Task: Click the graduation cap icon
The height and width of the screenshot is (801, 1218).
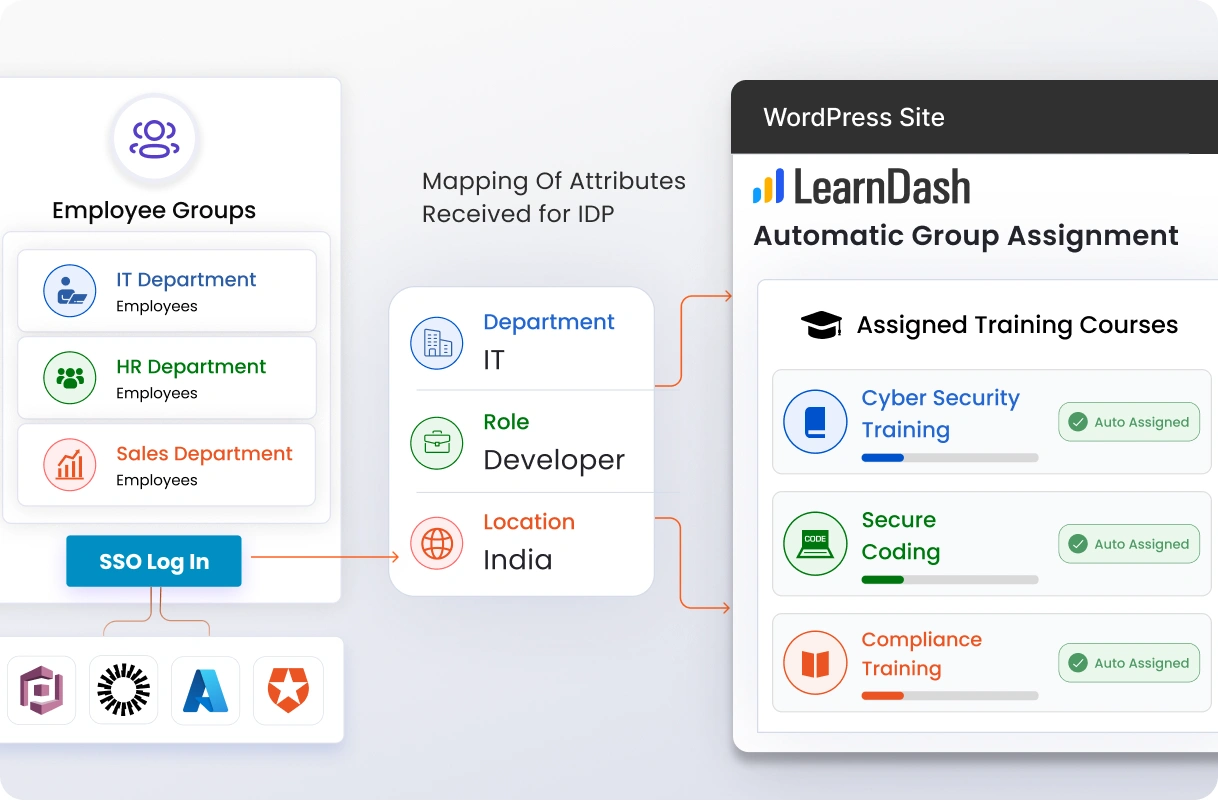Action: point(821,324)
